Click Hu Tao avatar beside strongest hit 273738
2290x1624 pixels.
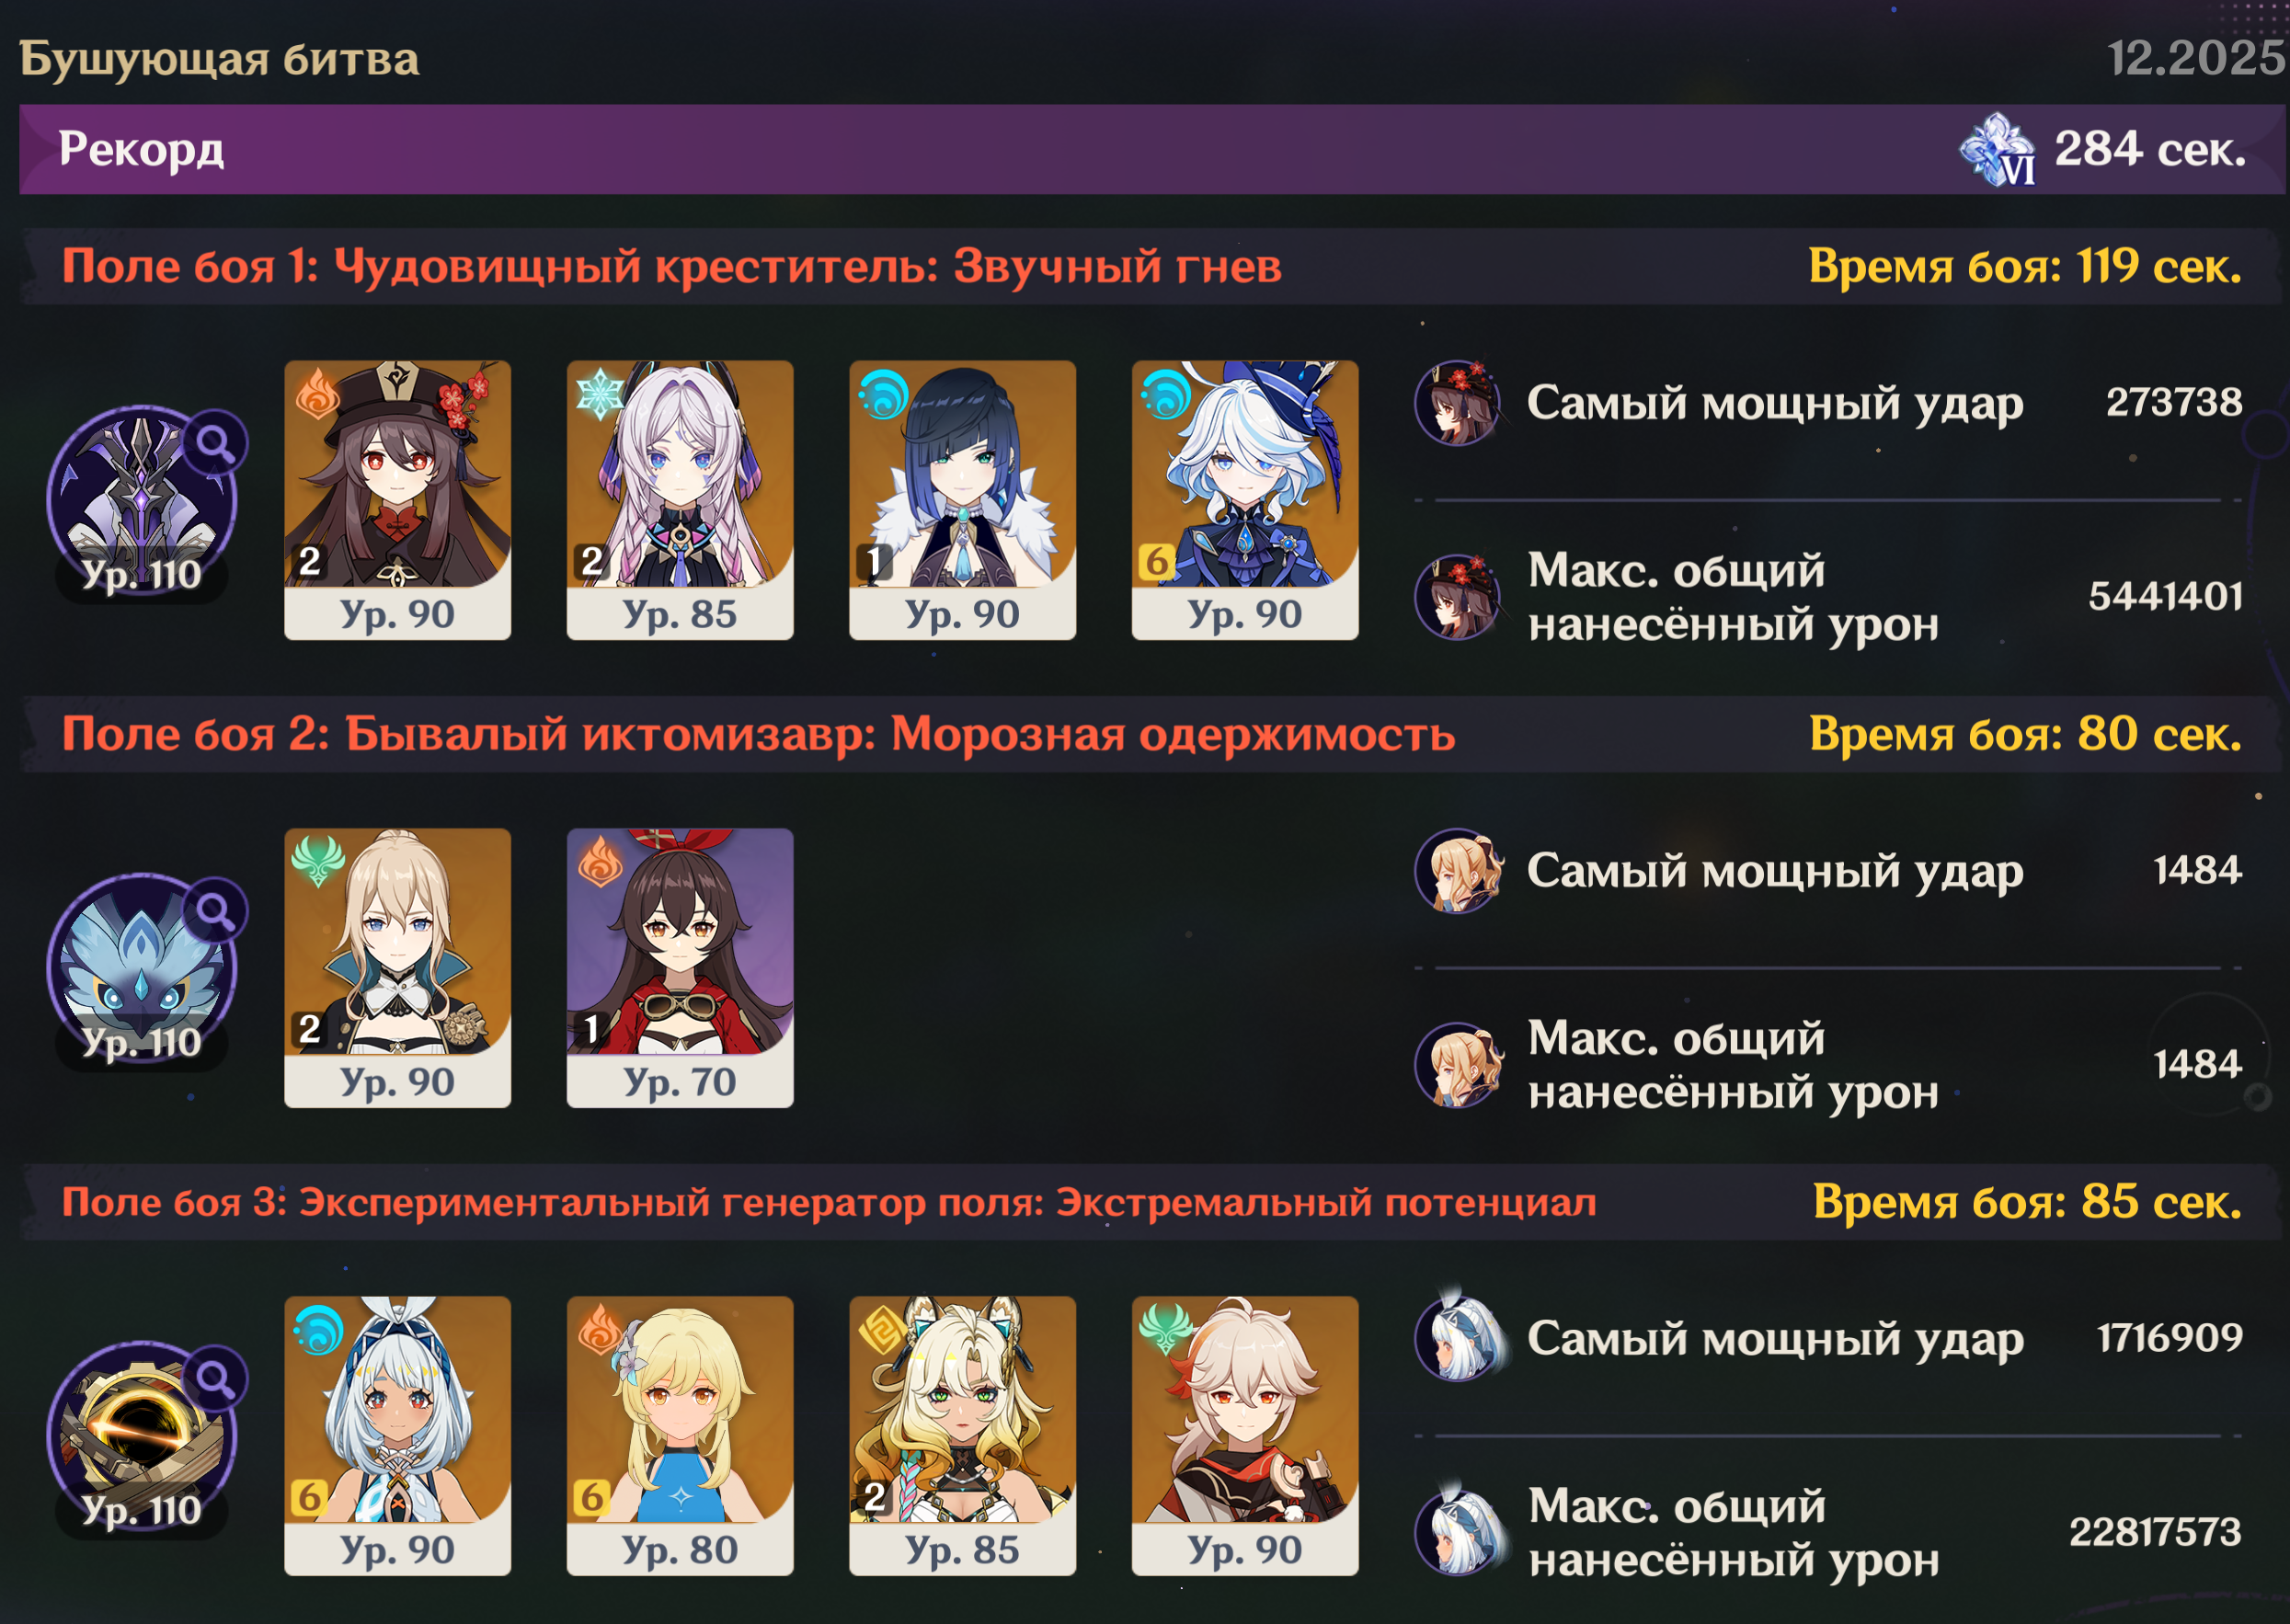[1458, 402]
